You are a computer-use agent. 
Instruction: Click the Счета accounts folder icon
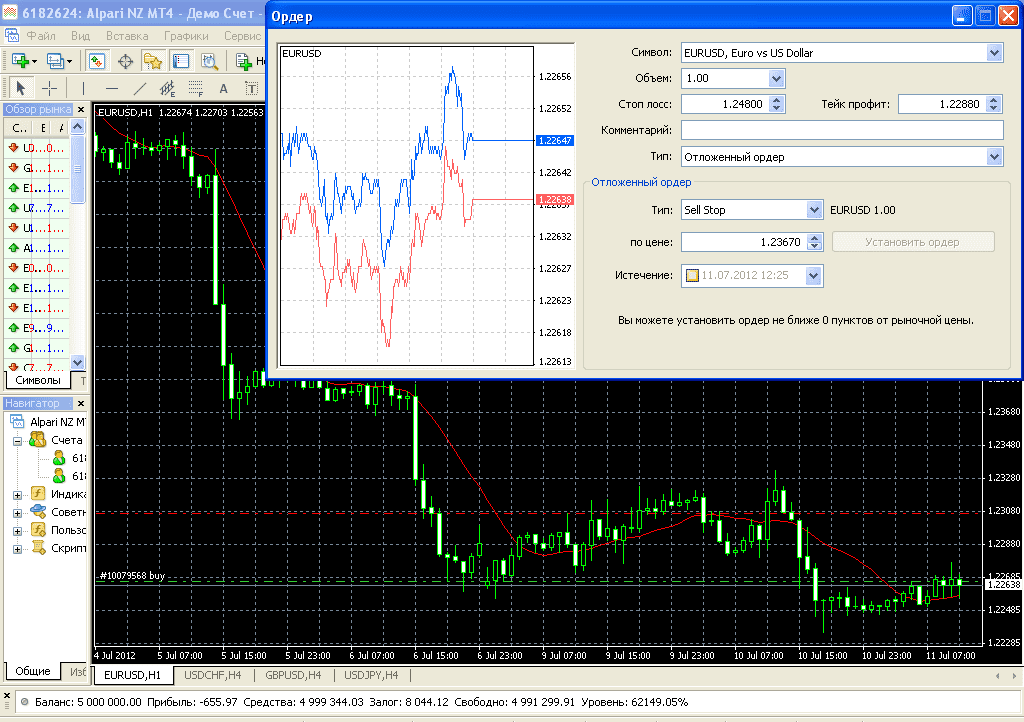pos(37,440)
